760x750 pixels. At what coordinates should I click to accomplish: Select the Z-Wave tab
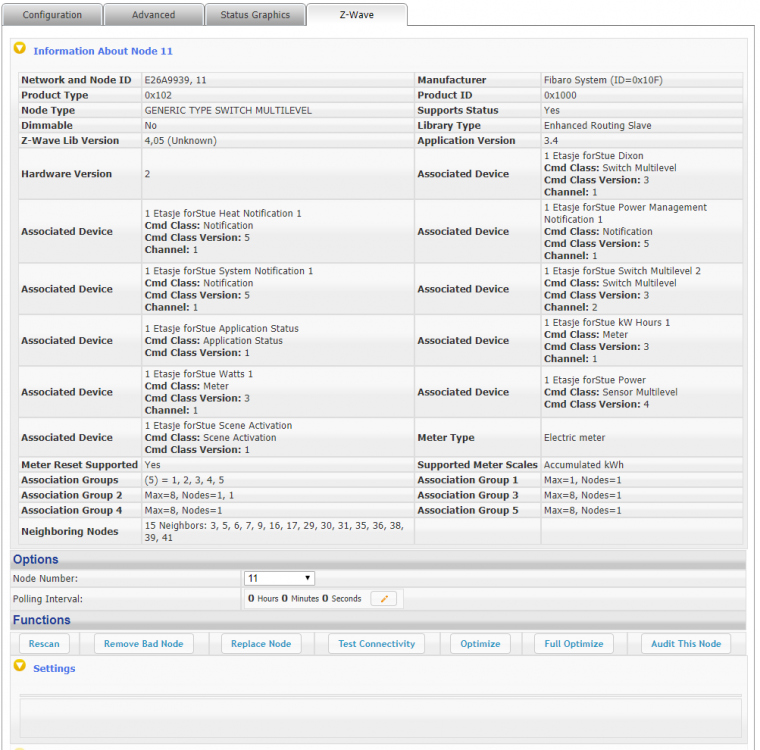[x=357, y=15]
